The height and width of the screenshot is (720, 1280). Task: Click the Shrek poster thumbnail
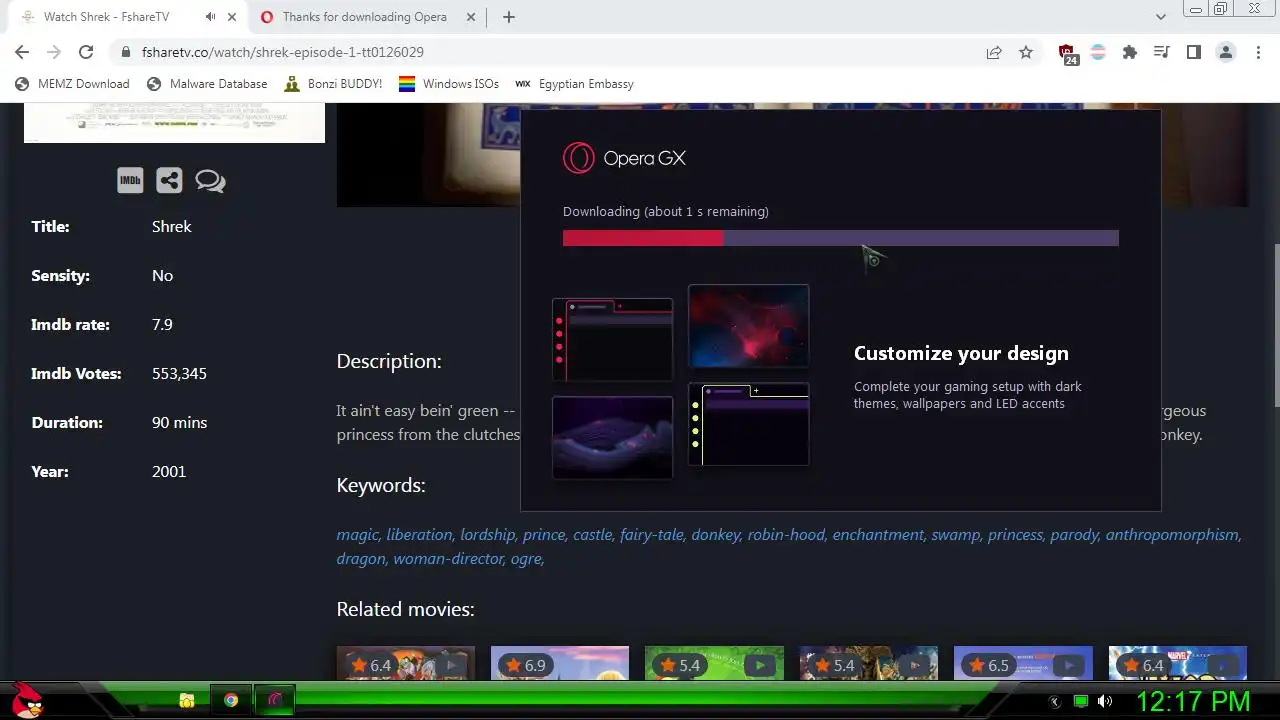click(174, 123)
